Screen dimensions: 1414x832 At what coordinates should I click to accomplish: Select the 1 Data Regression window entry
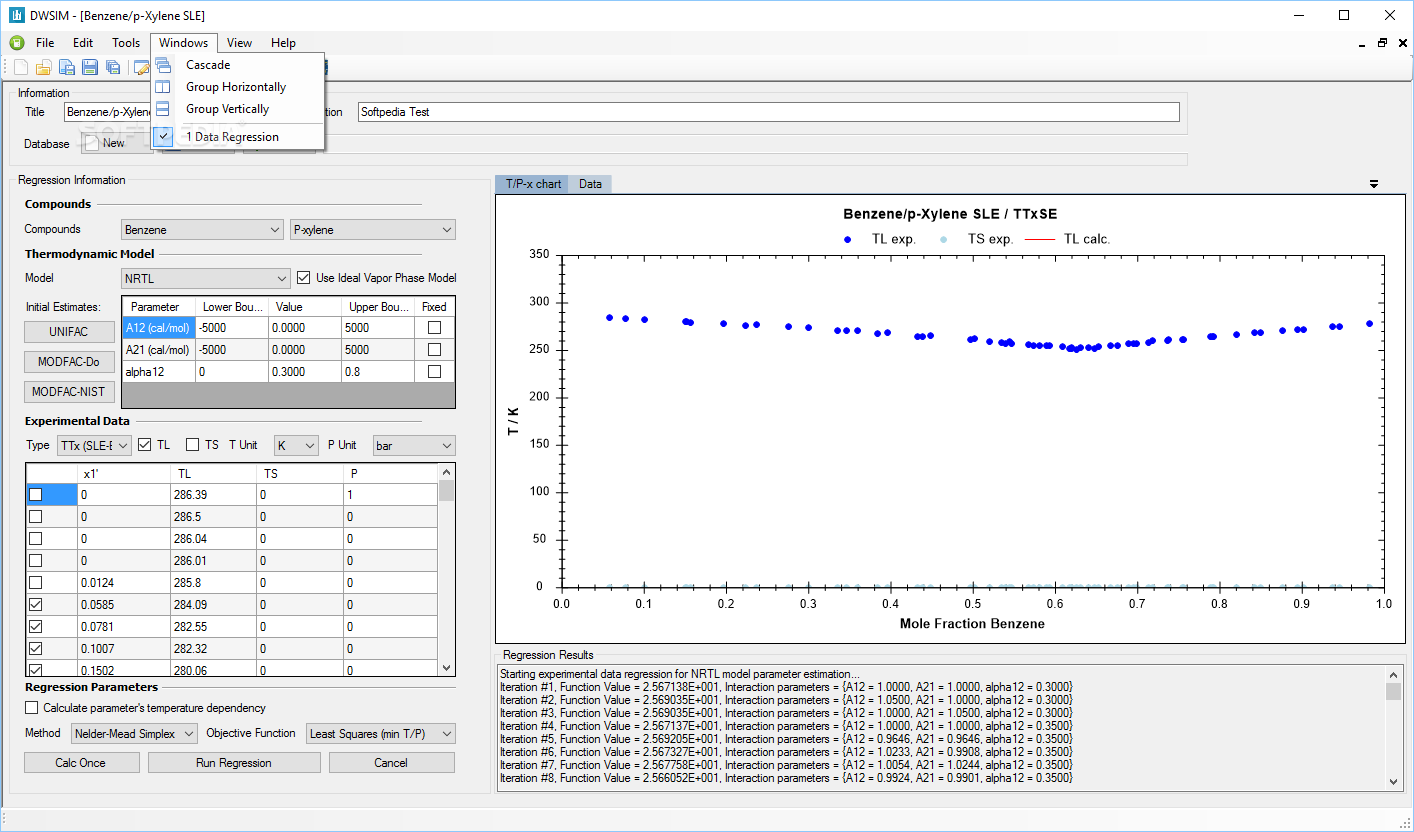[x=238, y=137]
